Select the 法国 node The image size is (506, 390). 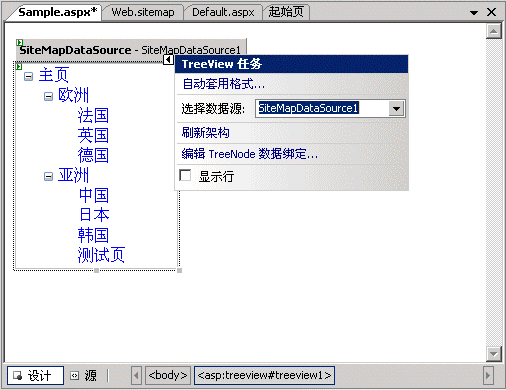point(93,115)
